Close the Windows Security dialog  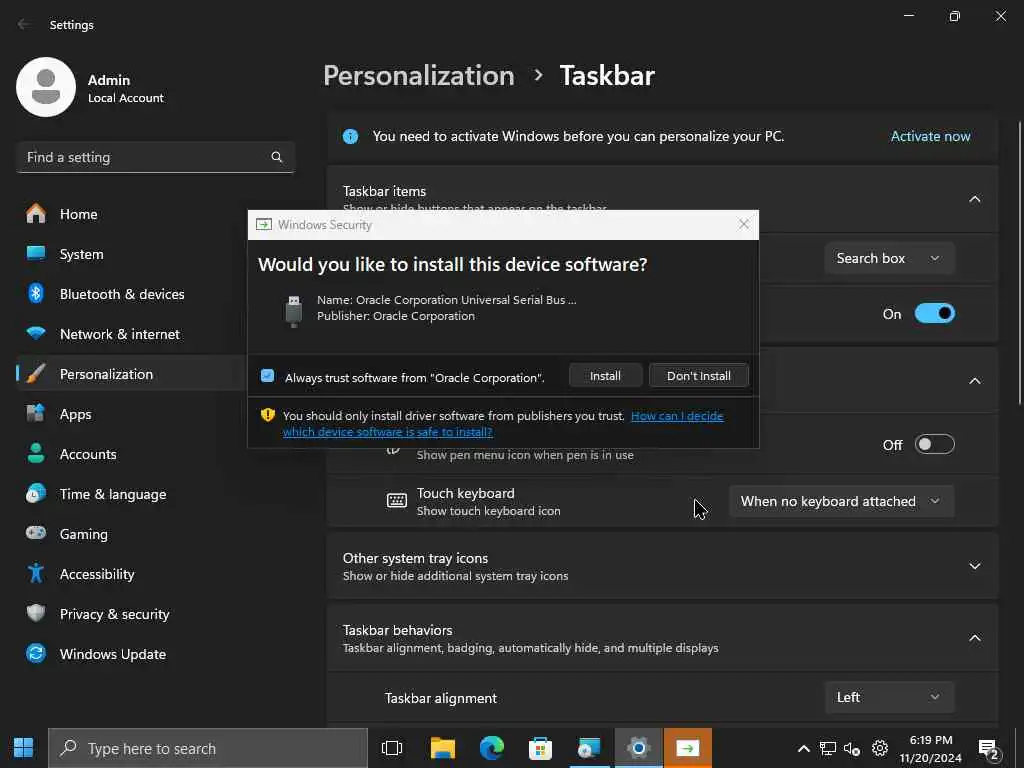[x=744, y=225]
